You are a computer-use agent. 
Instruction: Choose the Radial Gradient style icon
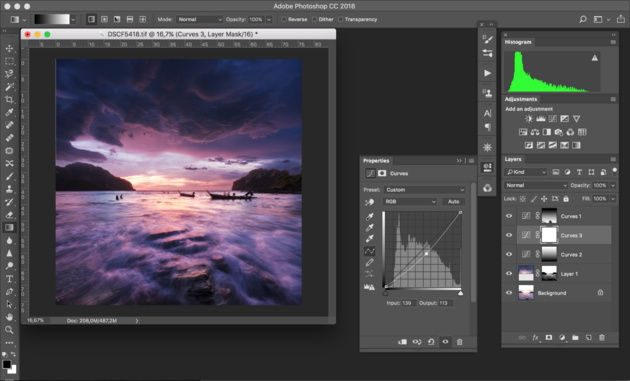pos(104,19)
